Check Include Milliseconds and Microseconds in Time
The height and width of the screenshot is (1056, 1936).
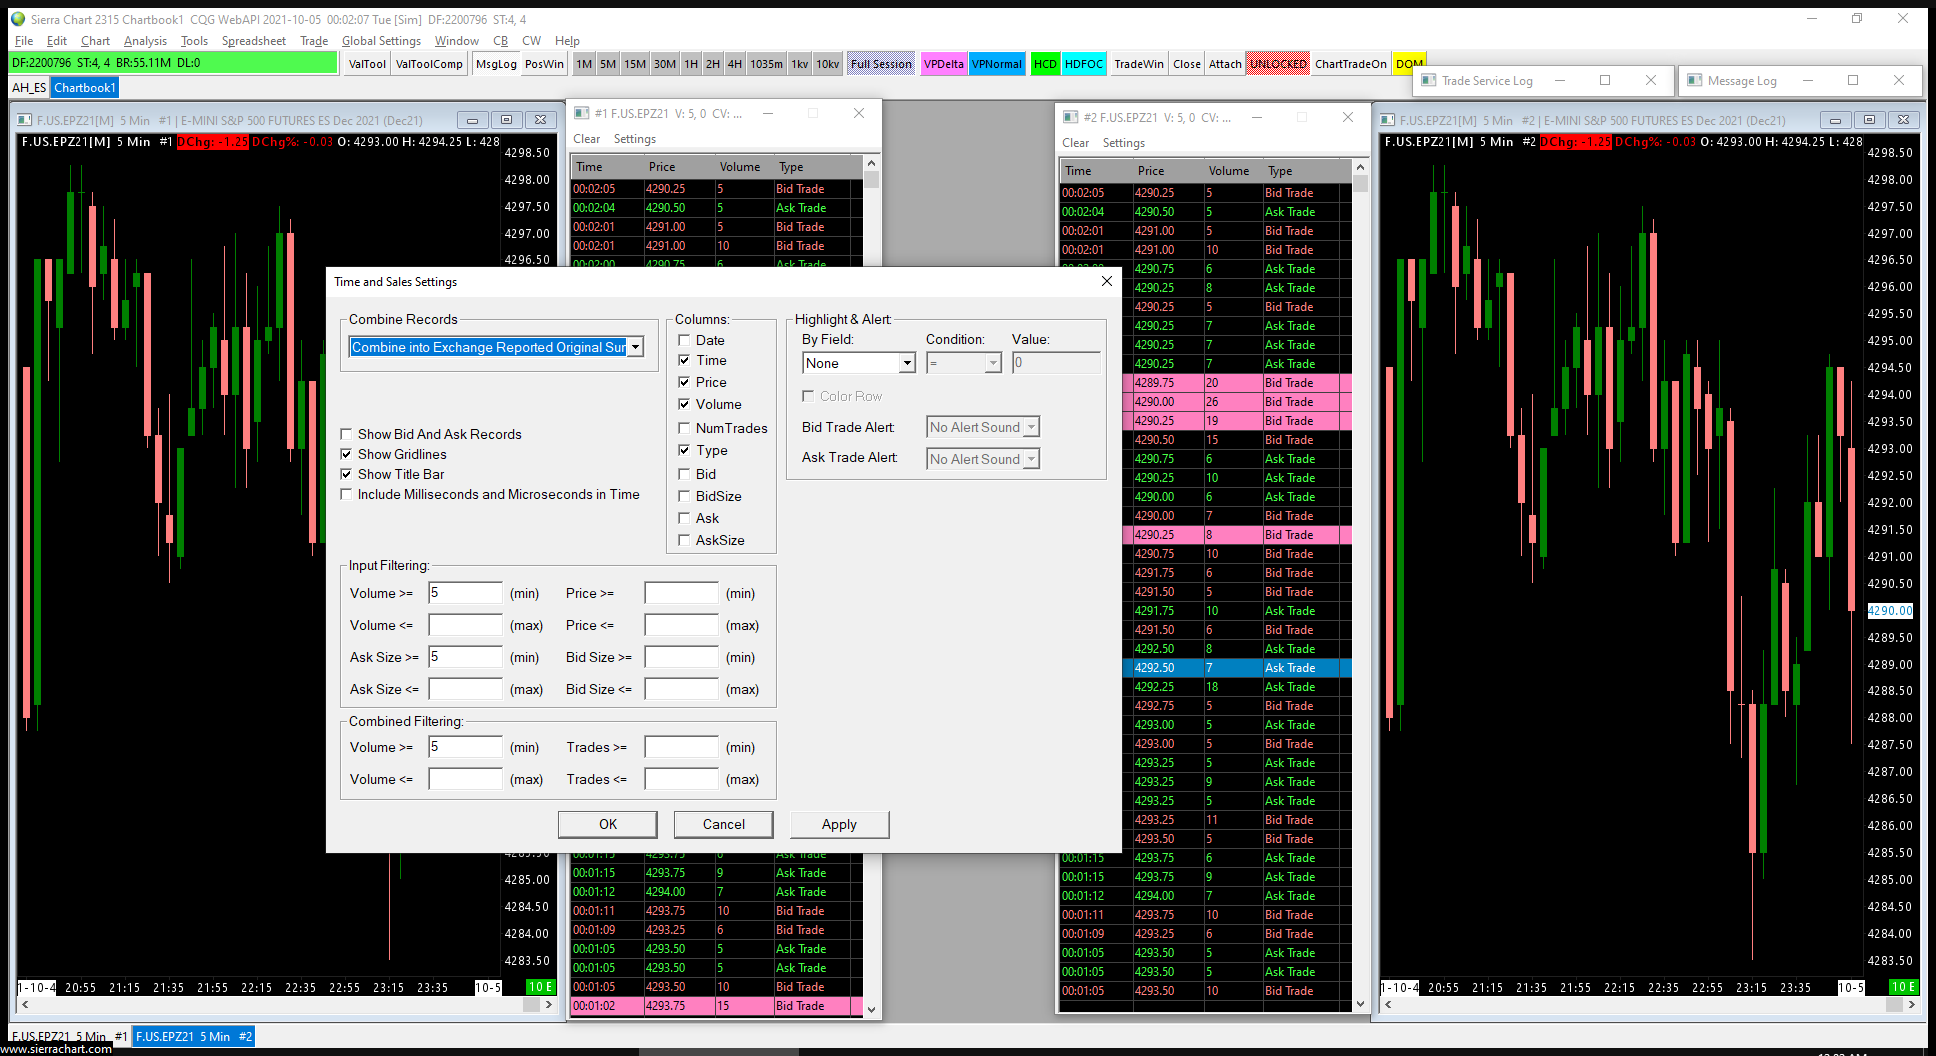click(x=346, y=494)
